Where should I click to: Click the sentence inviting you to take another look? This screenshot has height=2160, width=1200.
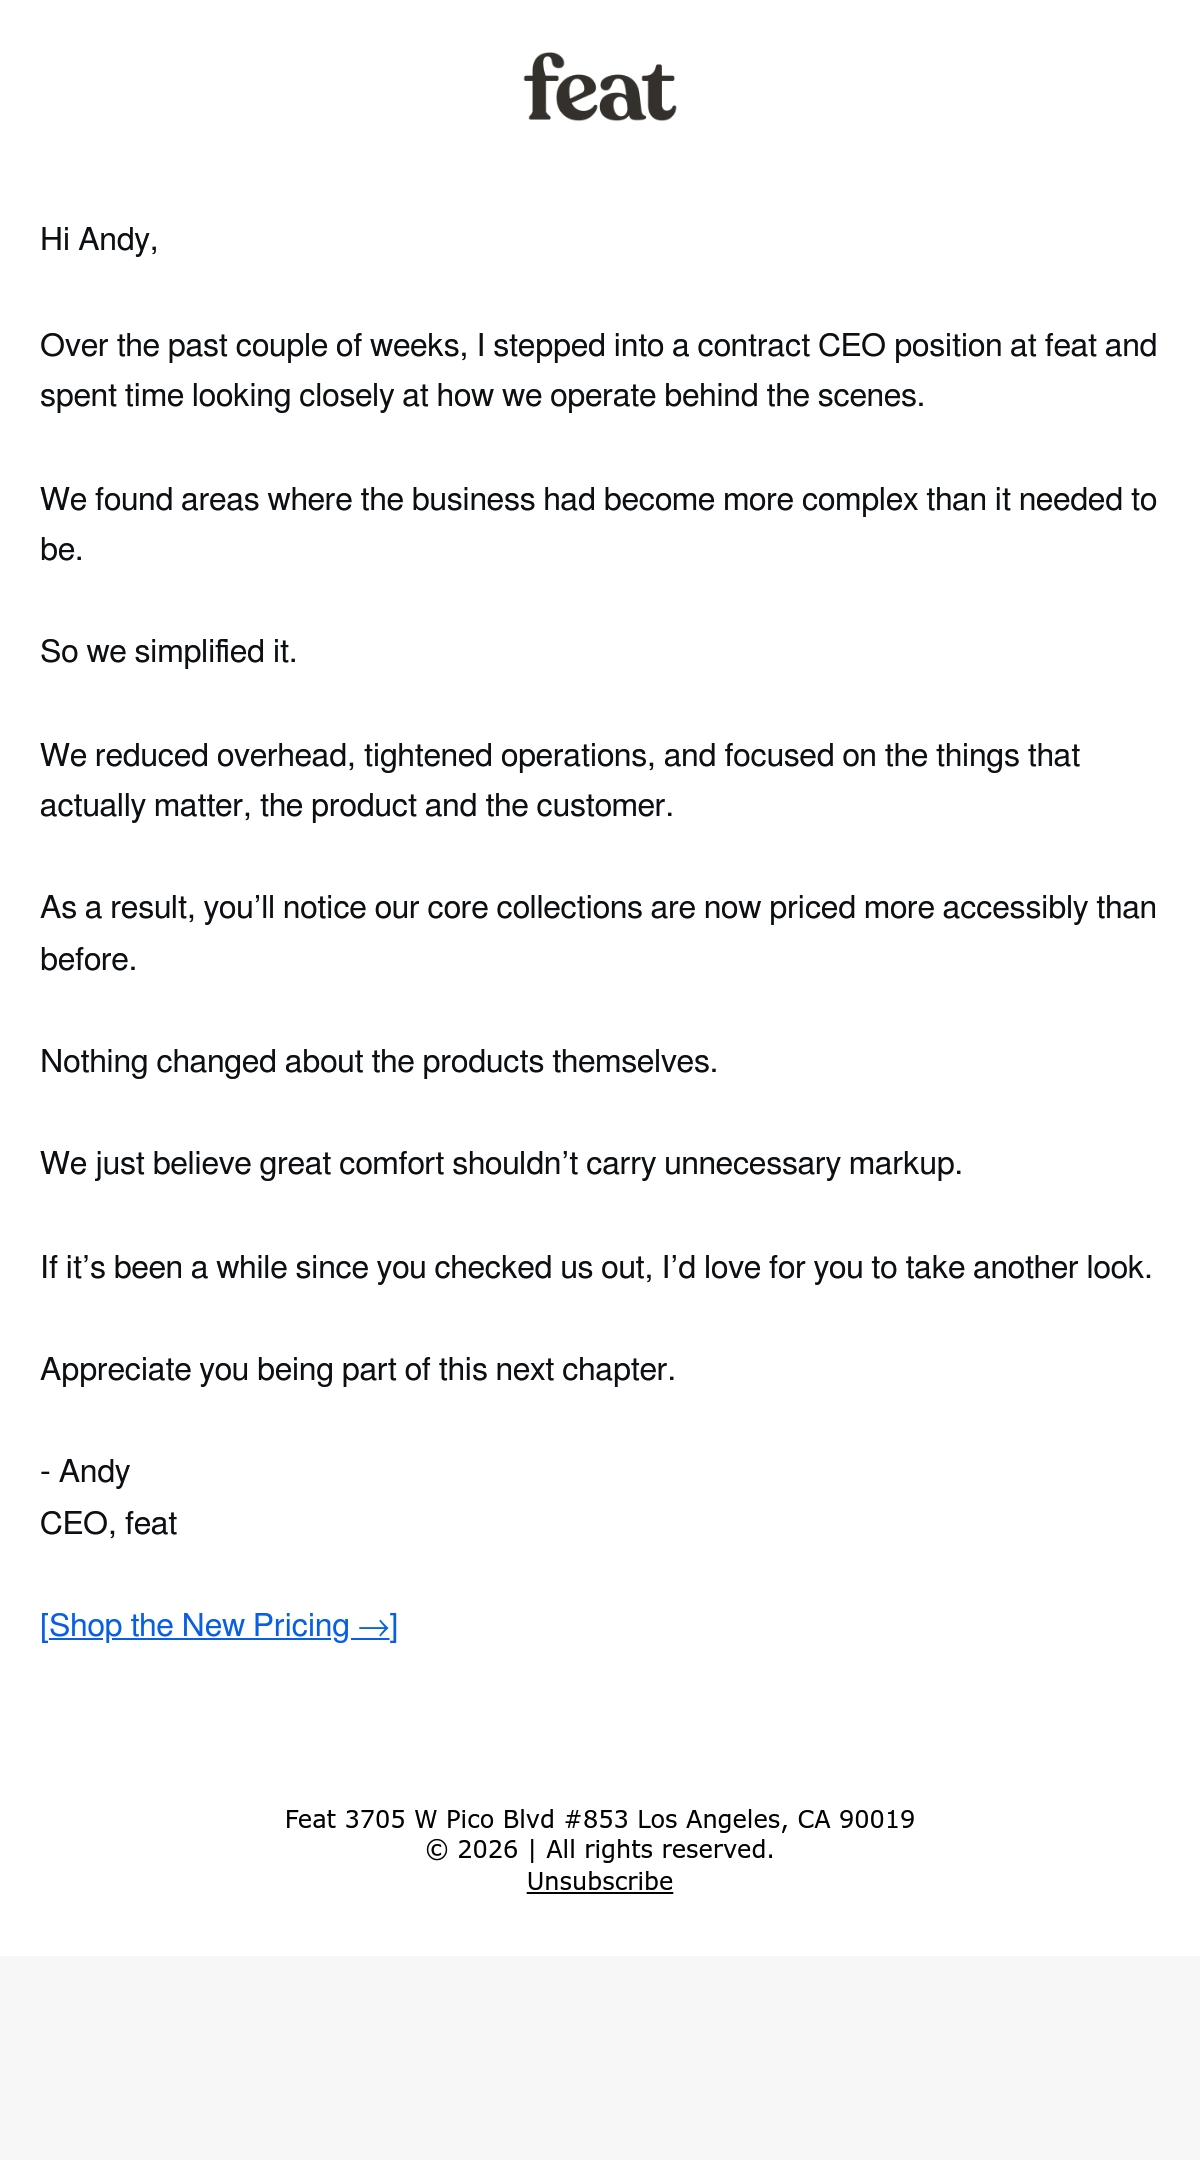(596, 1268)
